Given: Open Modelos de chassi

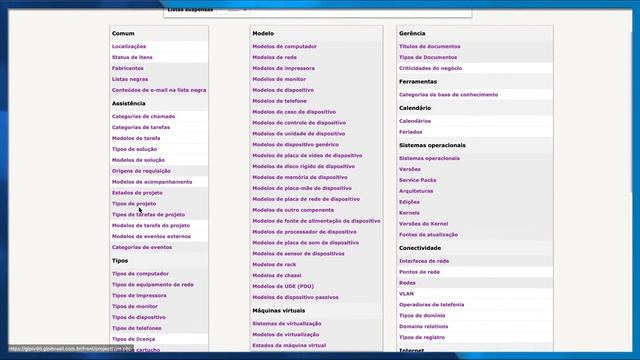Looking at the screenshot, I should [x=276, y=276].
